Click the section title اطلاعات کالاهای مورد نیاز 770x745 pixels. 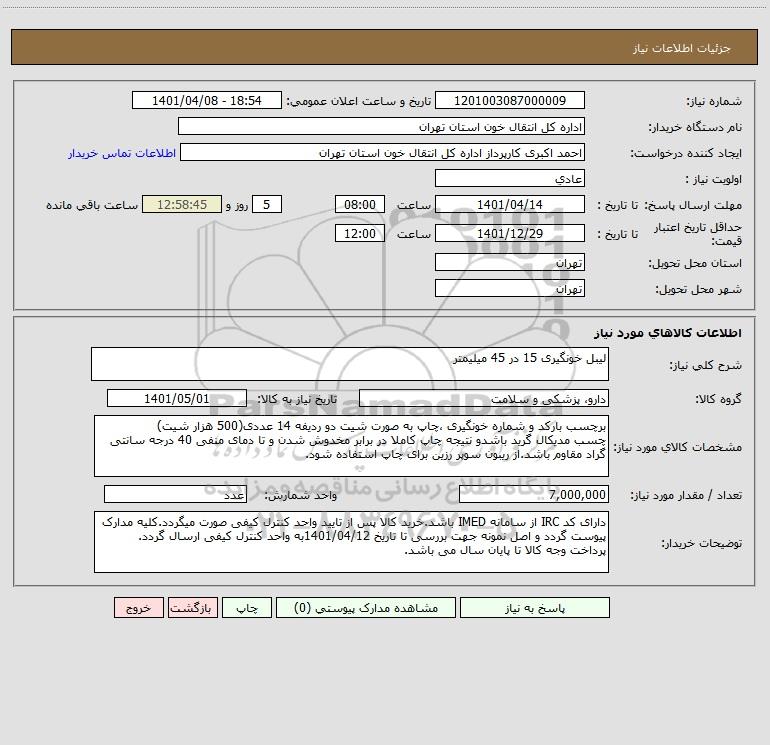(x=668, y=333)
